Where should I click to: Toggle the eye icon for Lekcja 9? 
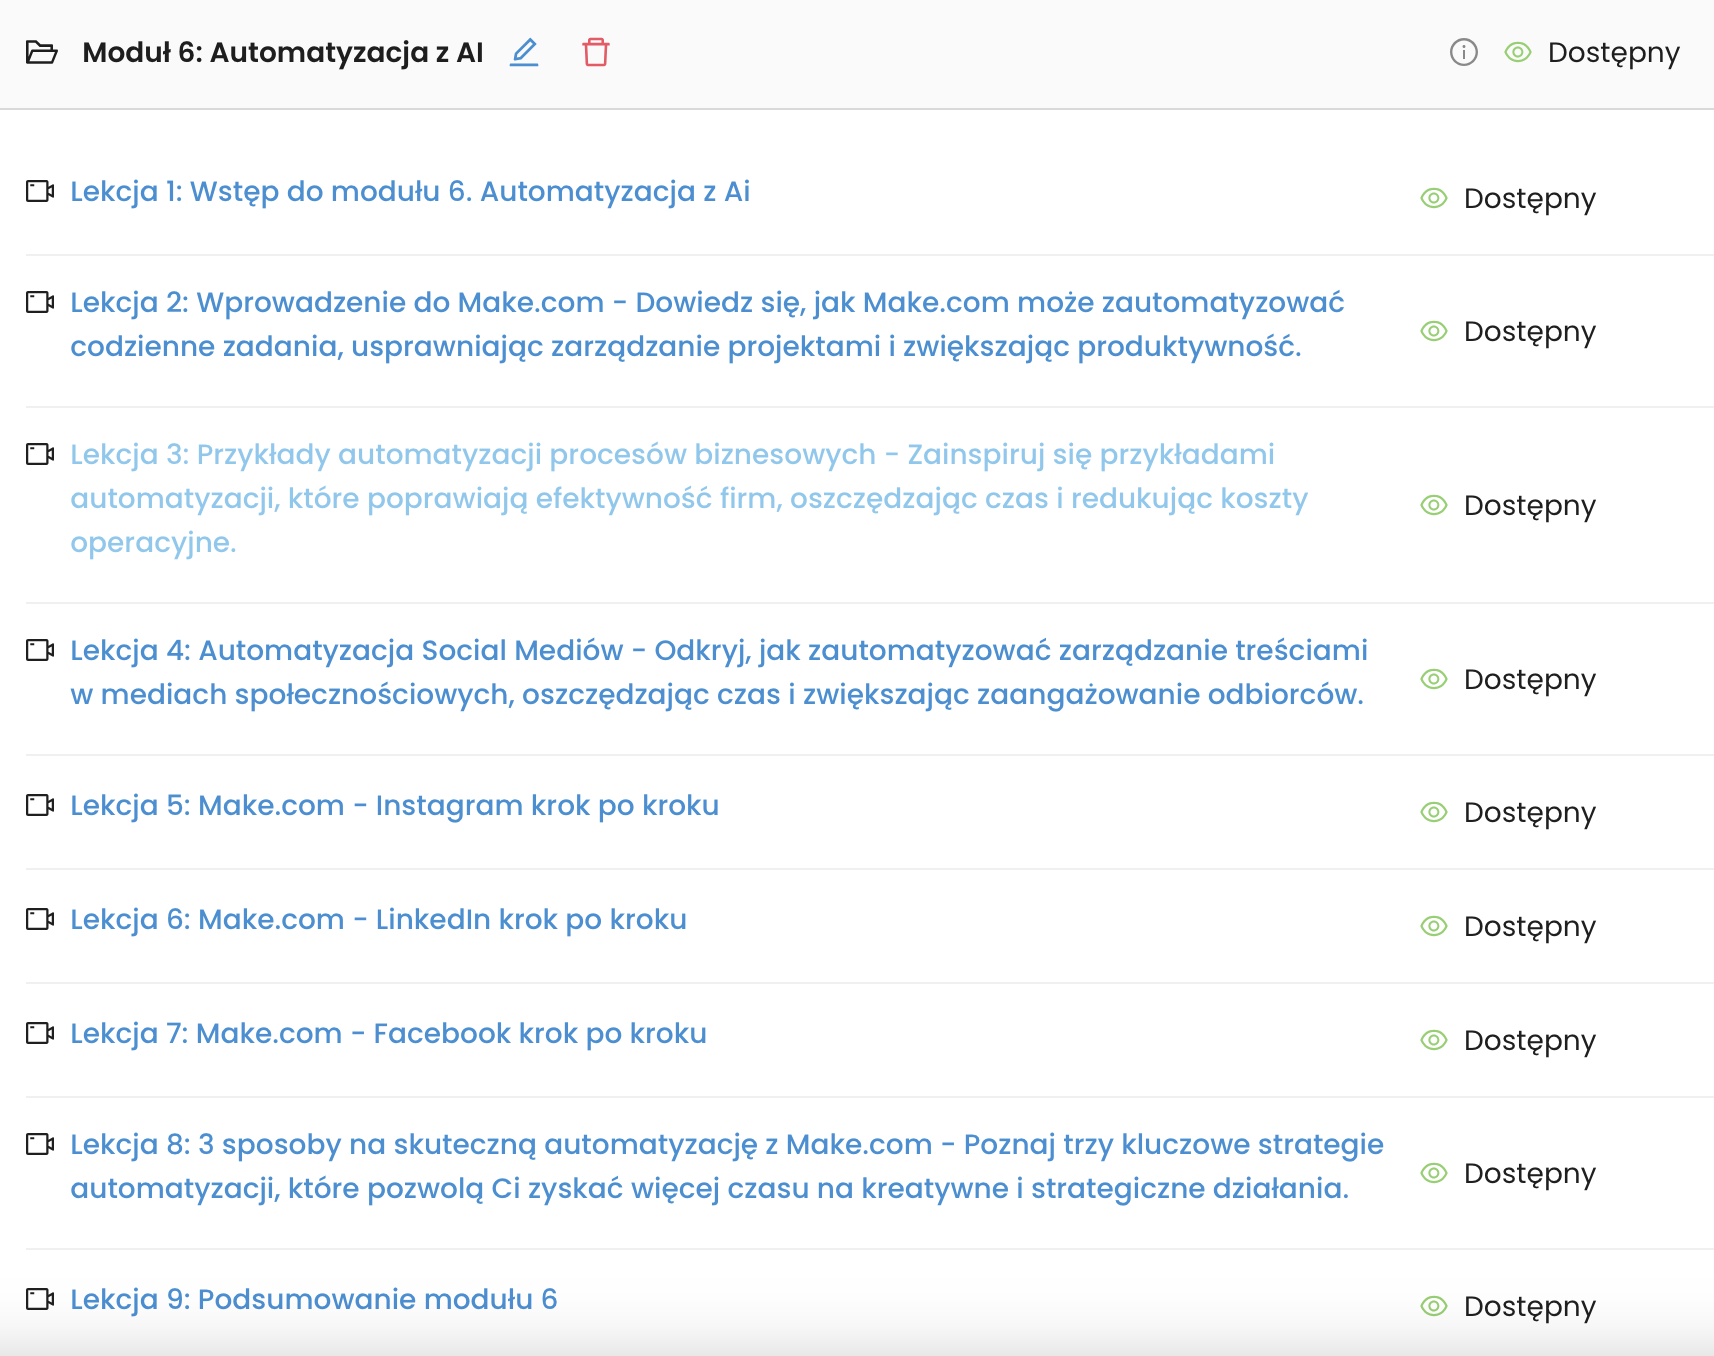1434,1306
